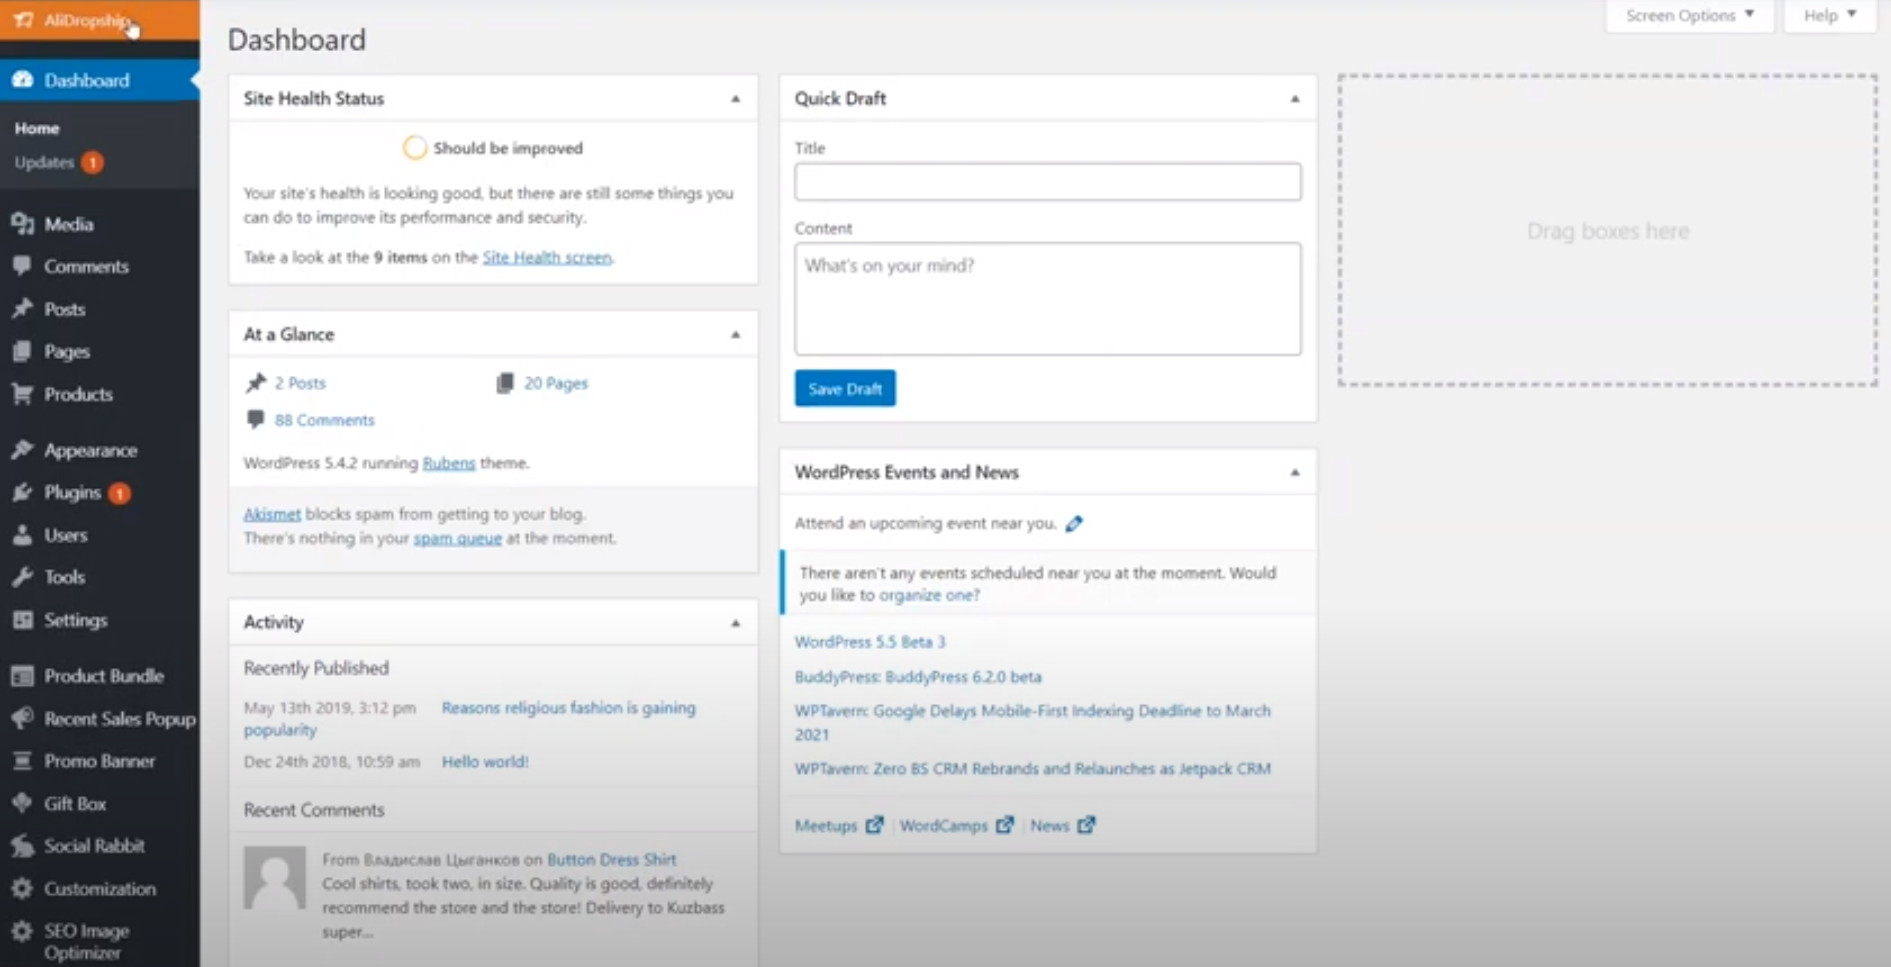Open the 88 Comments link
This screenshot has width=1891, height=967.
[324, 420]
